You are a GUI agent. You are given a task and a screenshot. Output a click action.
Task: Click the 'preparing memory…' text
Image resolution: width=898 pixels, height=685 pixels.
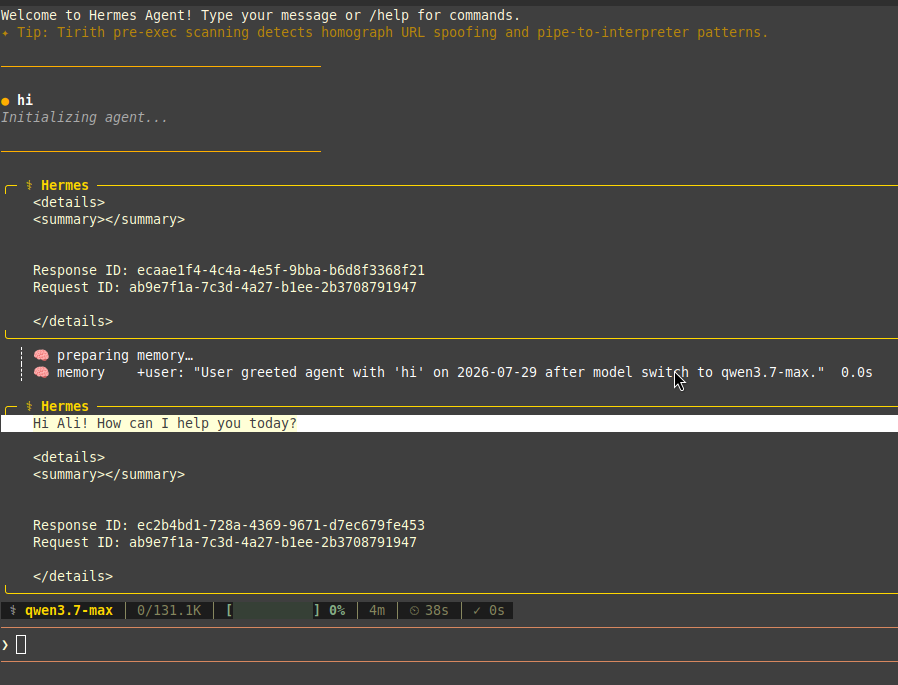pos(125,355)
